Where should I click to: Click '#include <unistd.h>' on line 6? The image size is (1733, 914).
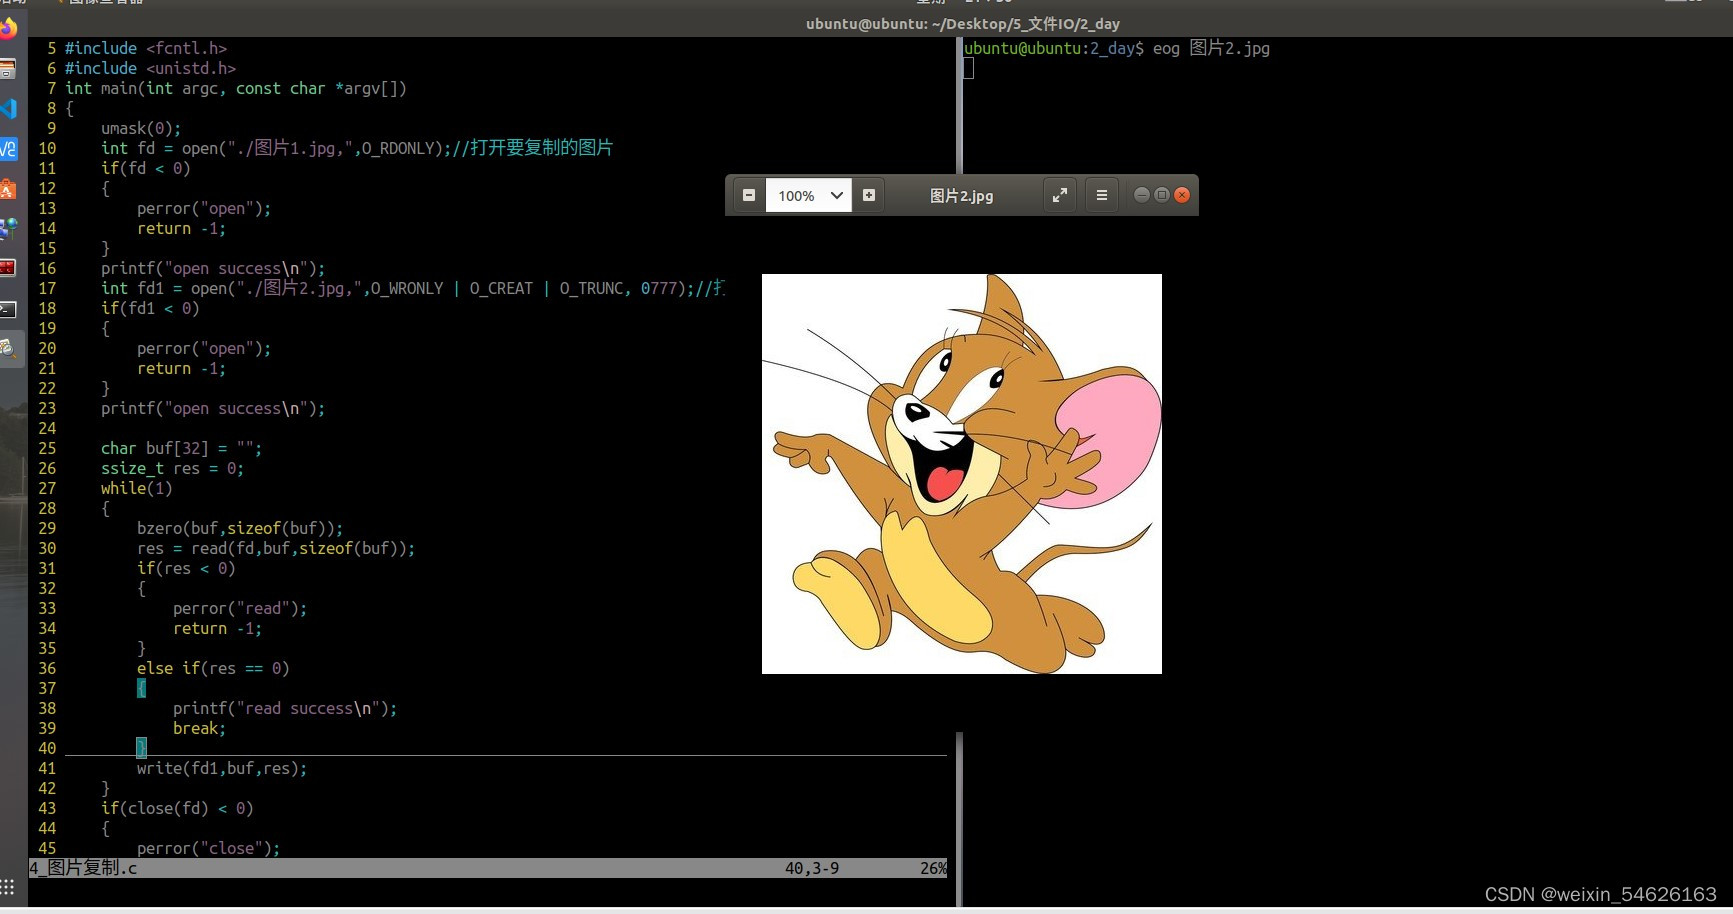[x=150, y=68]
